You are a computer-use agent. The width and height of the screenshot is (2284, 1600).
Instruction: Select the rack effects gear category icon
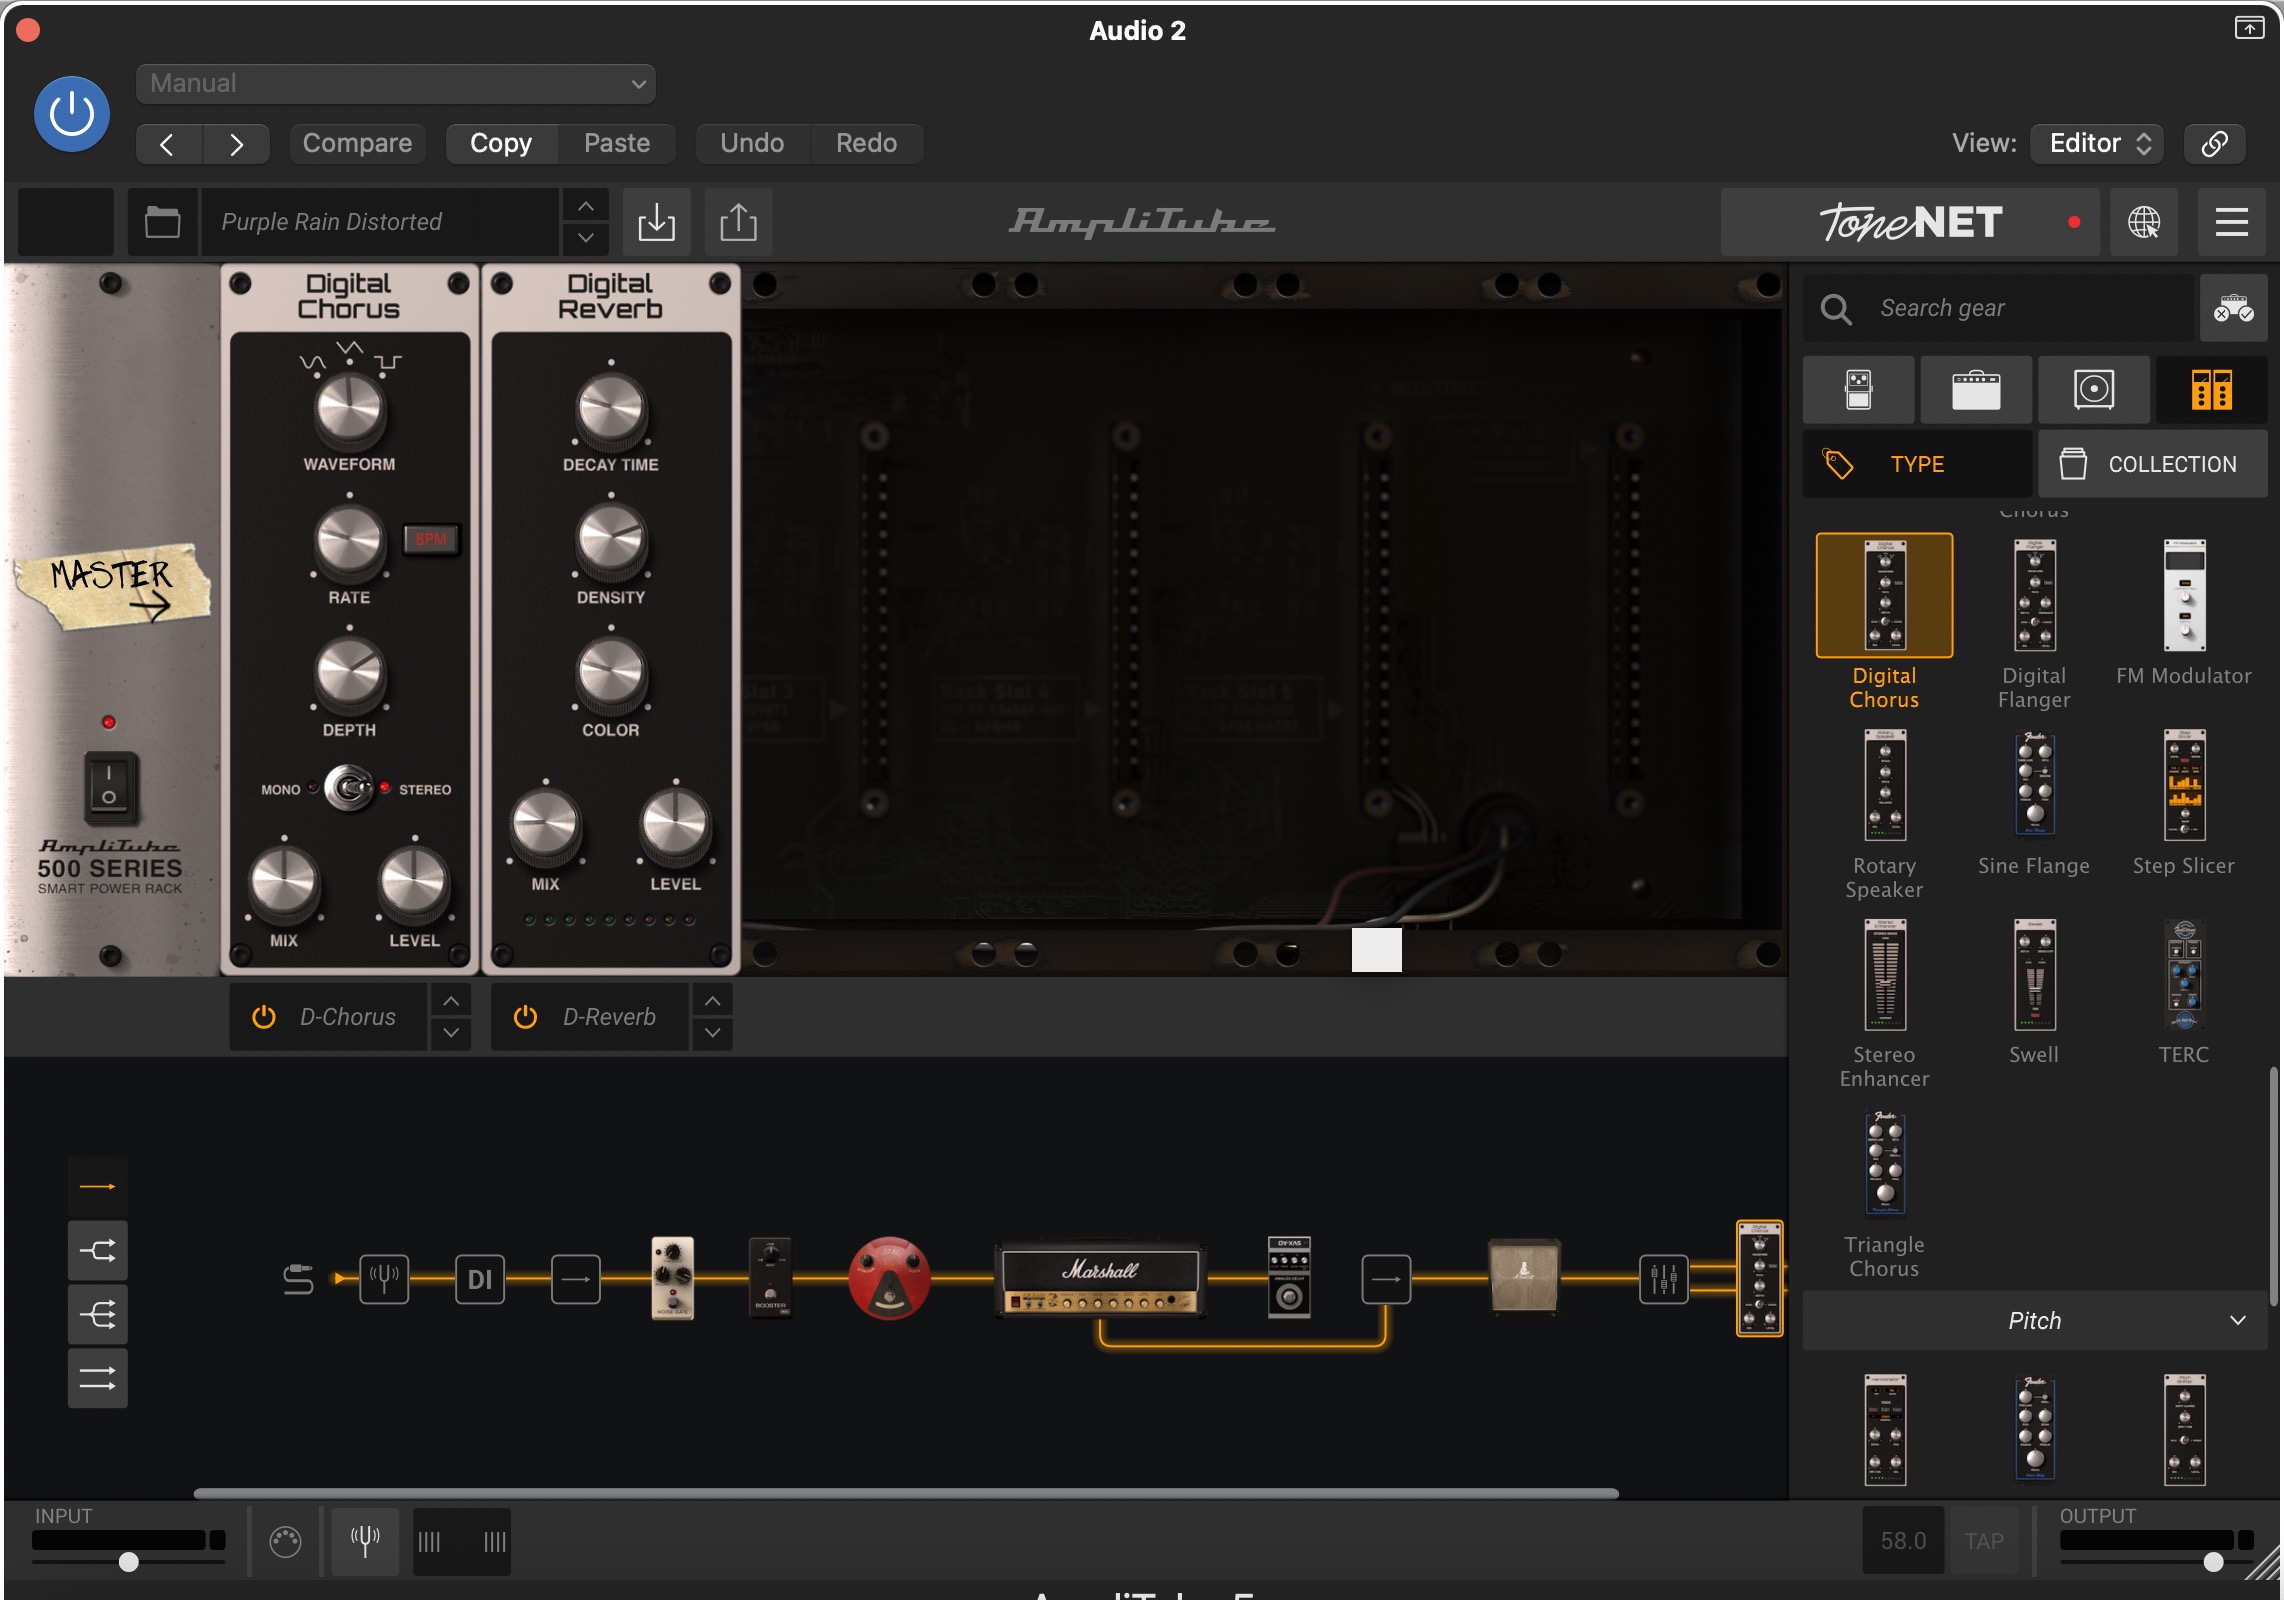pyautogui.click(x=2212, y=390)
